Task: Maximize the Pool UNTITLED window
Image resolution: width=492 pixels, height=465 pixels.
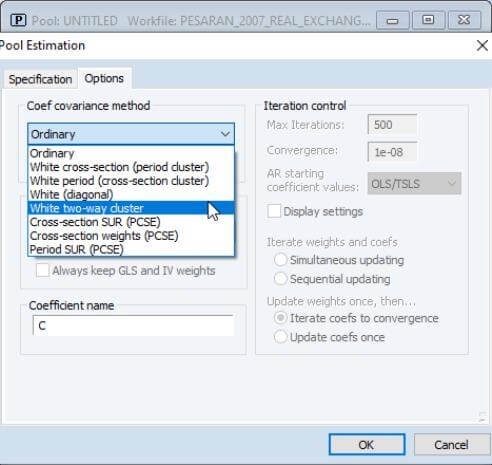Action: pos(428,20)
